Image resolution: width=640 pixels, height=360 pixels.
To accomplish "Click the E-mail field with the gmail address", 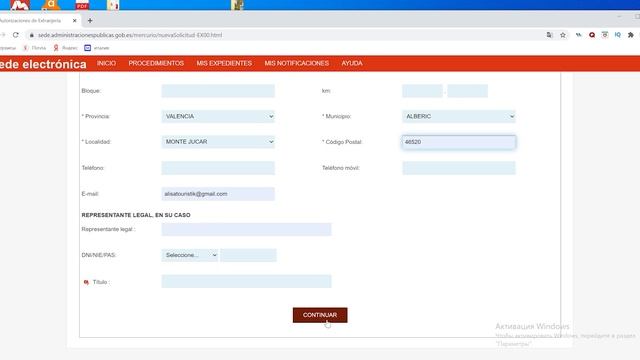I will pyautogui.click(x=218, y=194).
